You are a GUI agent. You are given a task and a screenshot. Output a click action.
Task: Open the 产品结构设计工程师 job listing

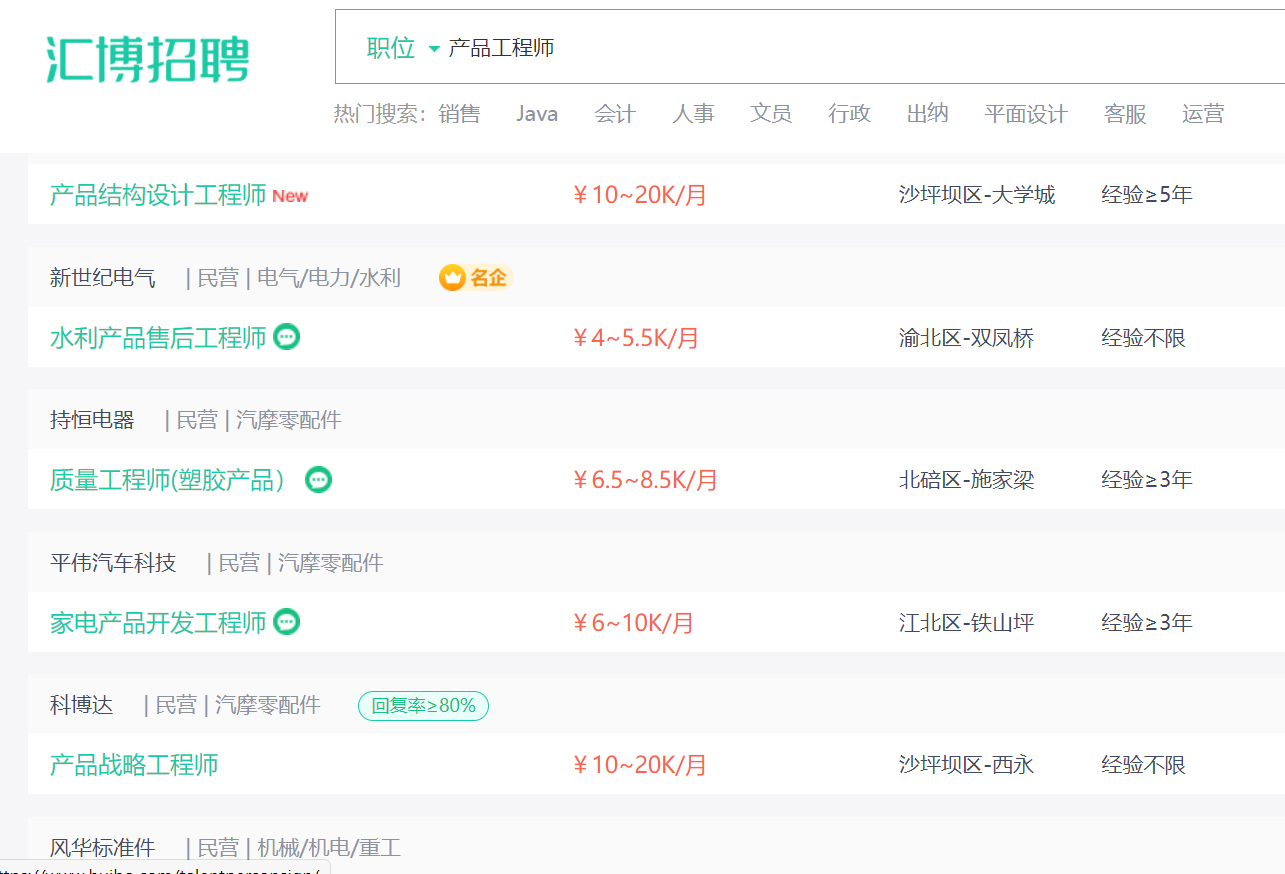[158, 195]
